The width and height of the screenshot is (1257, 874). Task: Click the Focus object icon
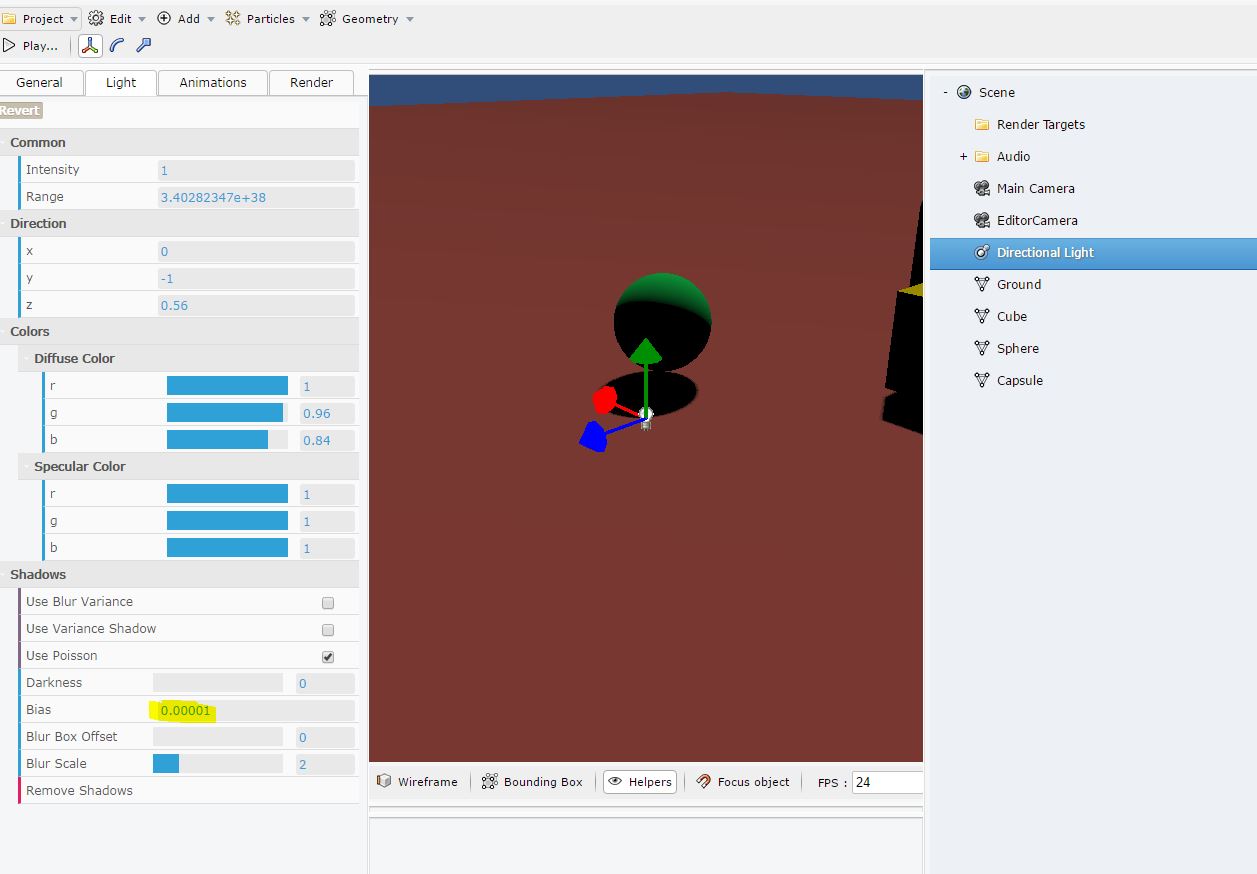pyautogui.click(x=704, y=782)
